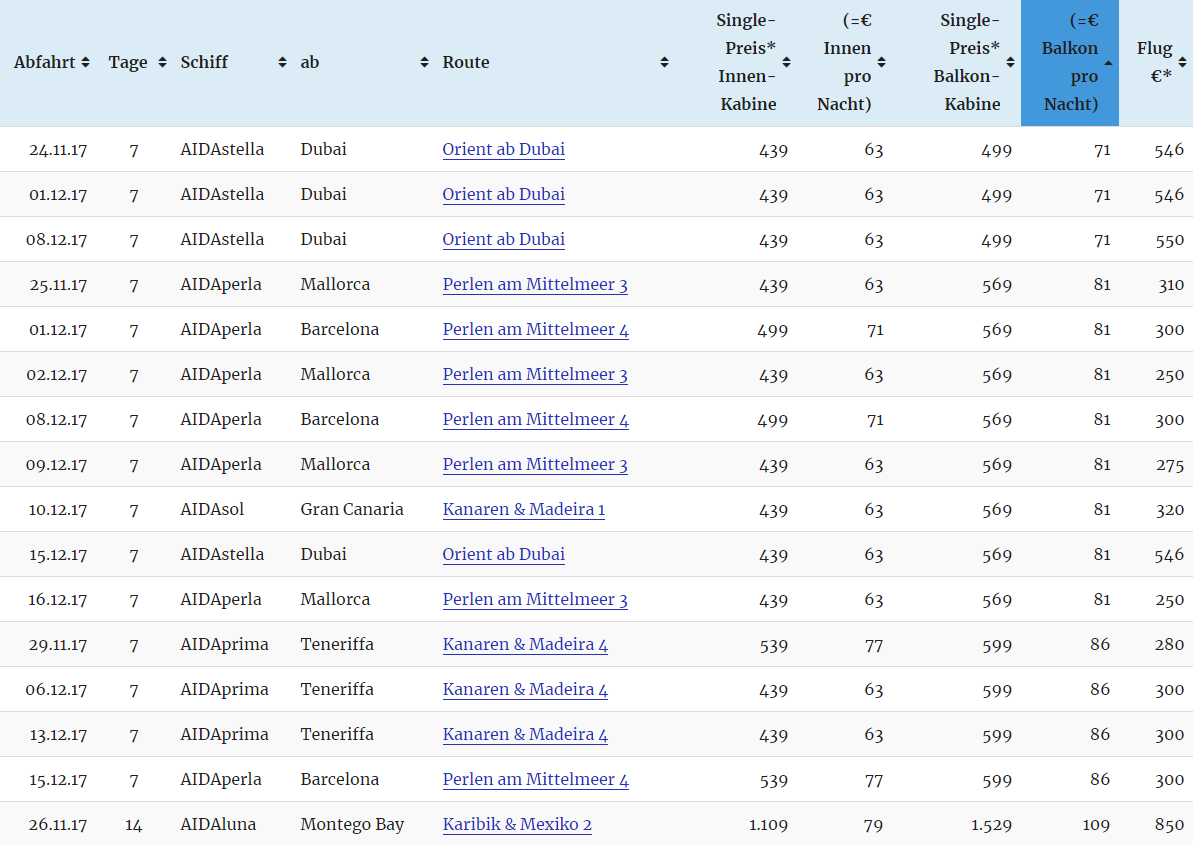The width and height of the screenshot is (1195, 845).
Task: Select the date 26.11.17
Action: tap(58, 824)
